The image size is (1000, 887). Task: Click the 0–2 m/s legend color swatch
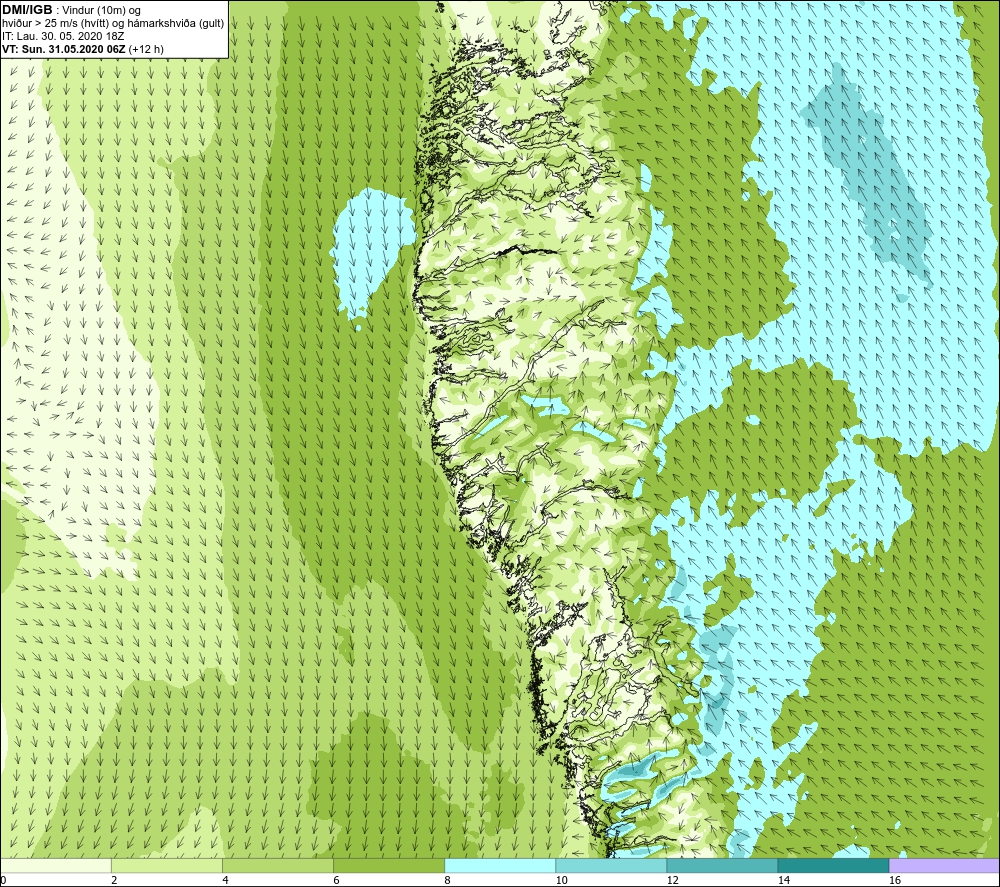click(x=56, y=865)
